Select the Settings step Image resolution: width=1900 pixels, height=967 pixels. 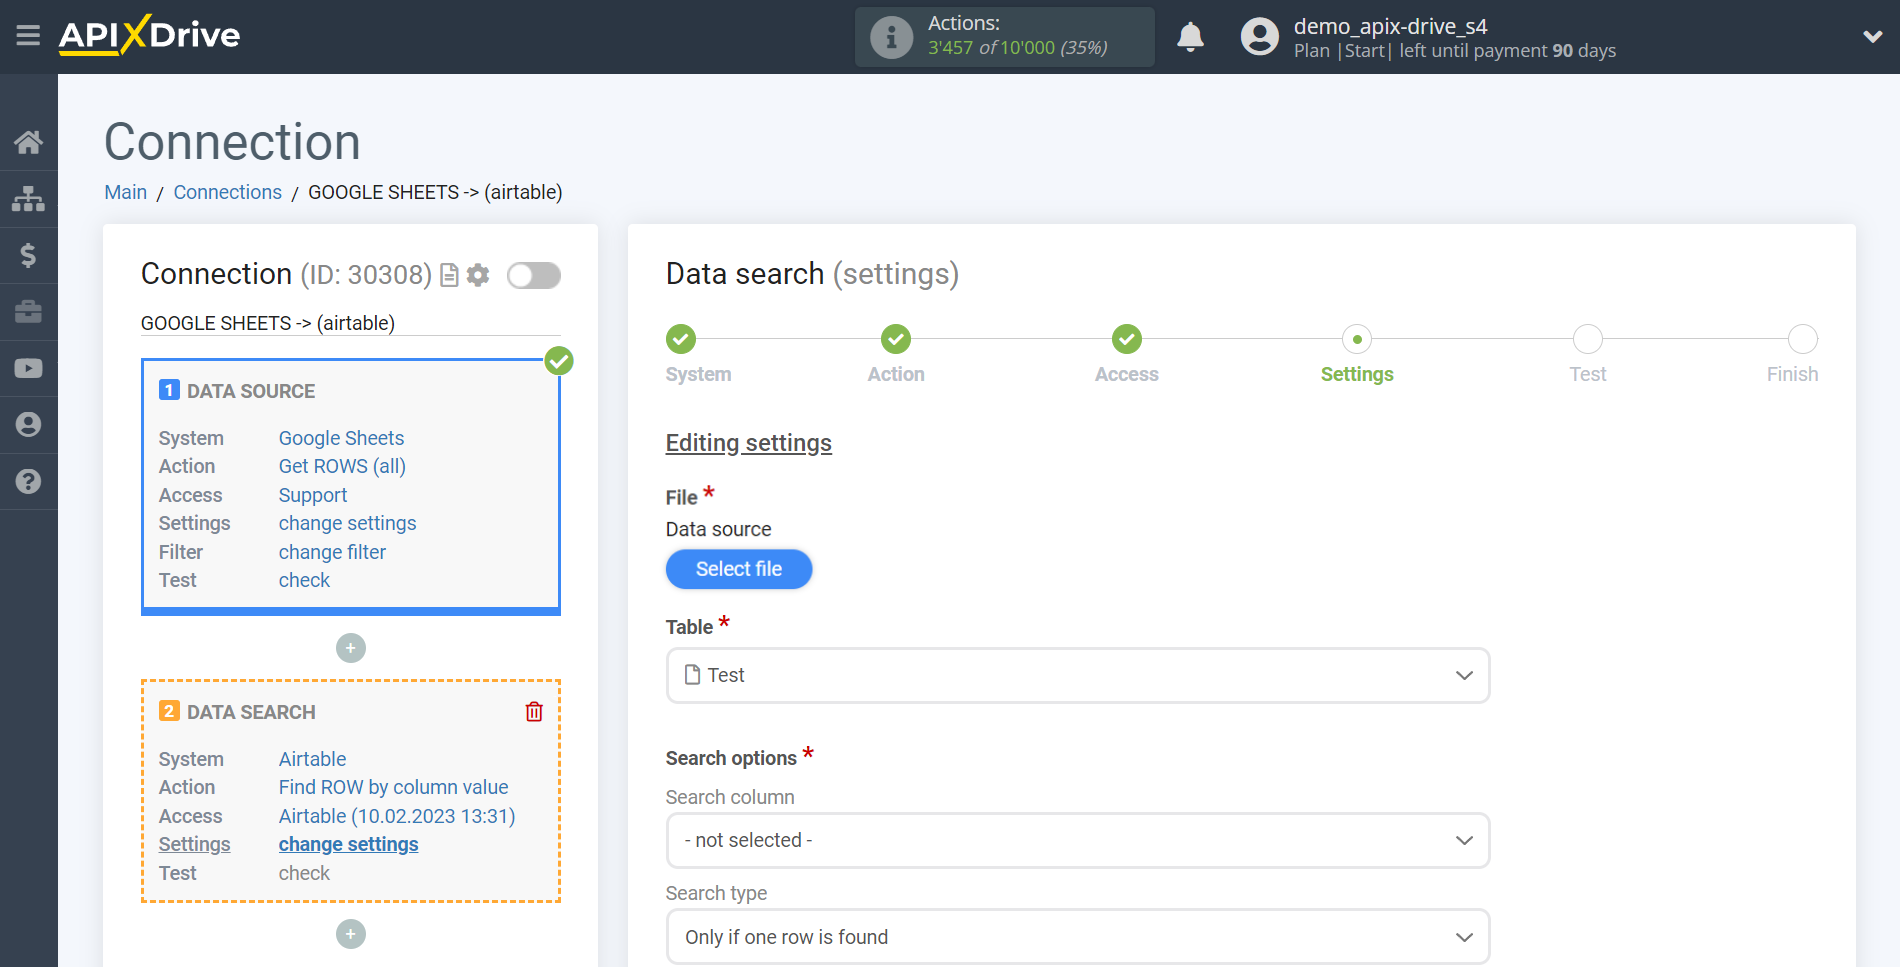1357,339
